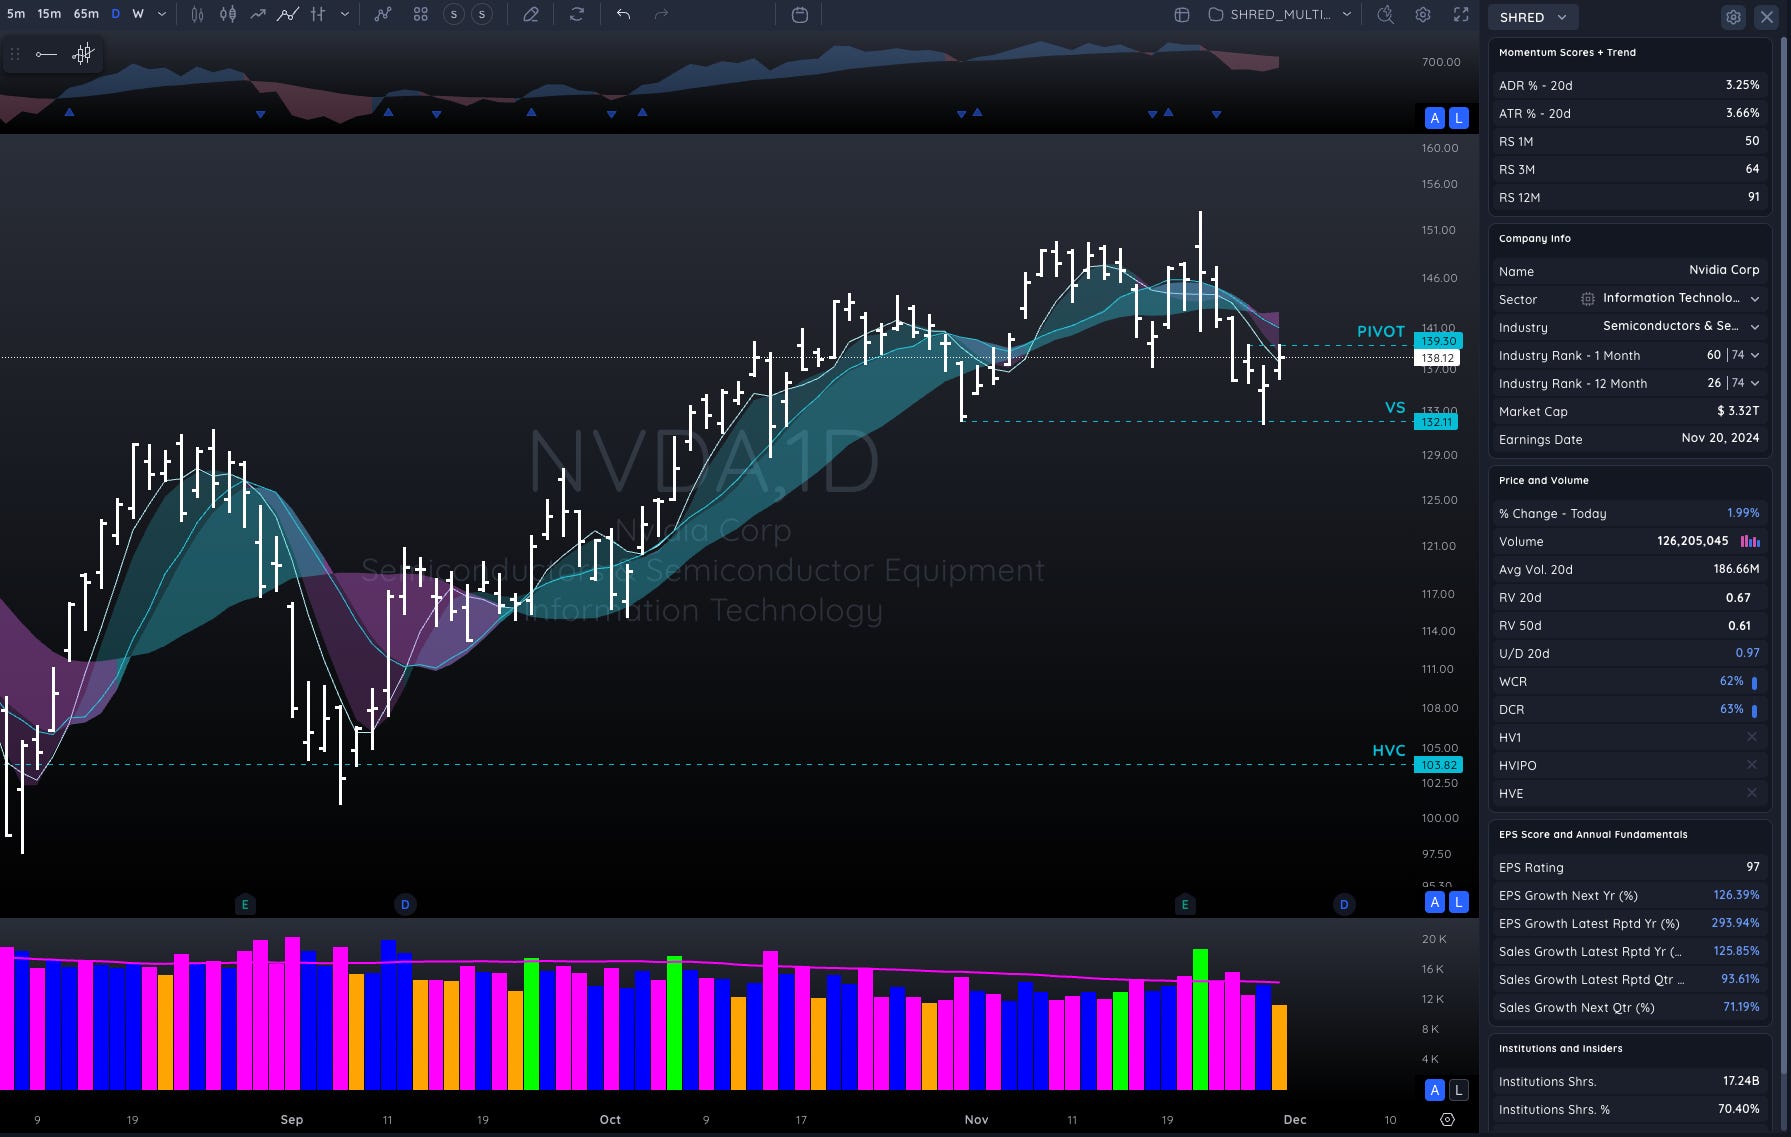This screenshot has width=1791, height=1137.
Task: Click the left earnings E marker
Action: pyautogui.click(x=245, y=905)
